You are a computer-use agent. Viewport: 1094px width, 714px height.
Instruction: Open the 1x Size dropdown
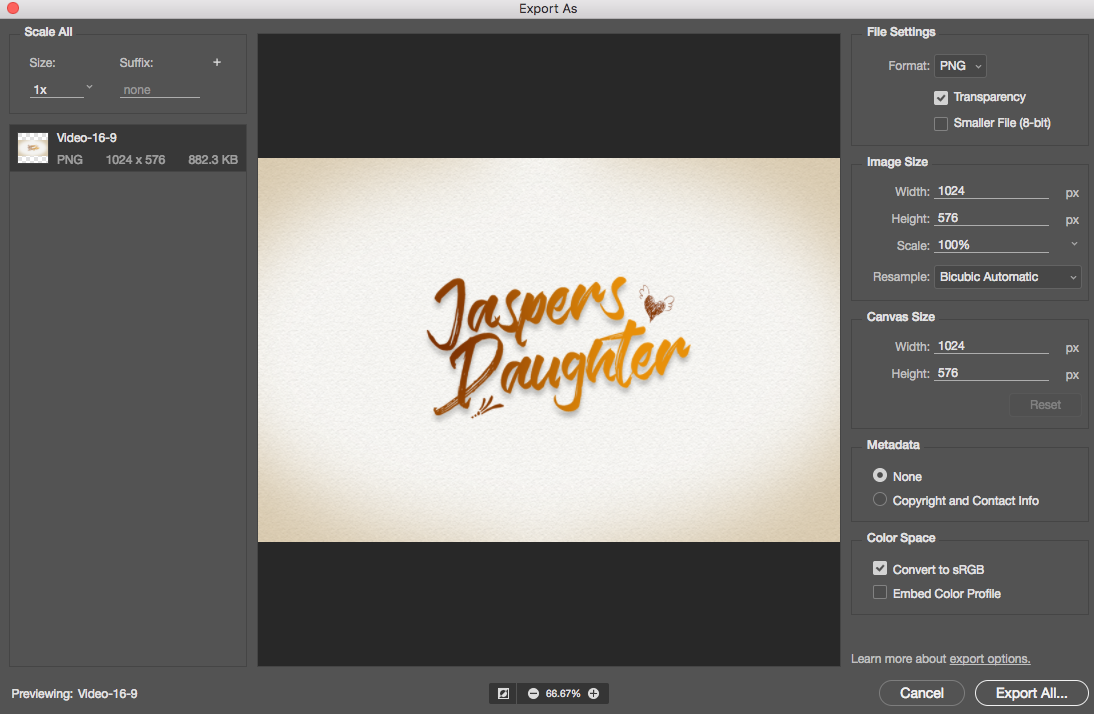coord(61,89)
